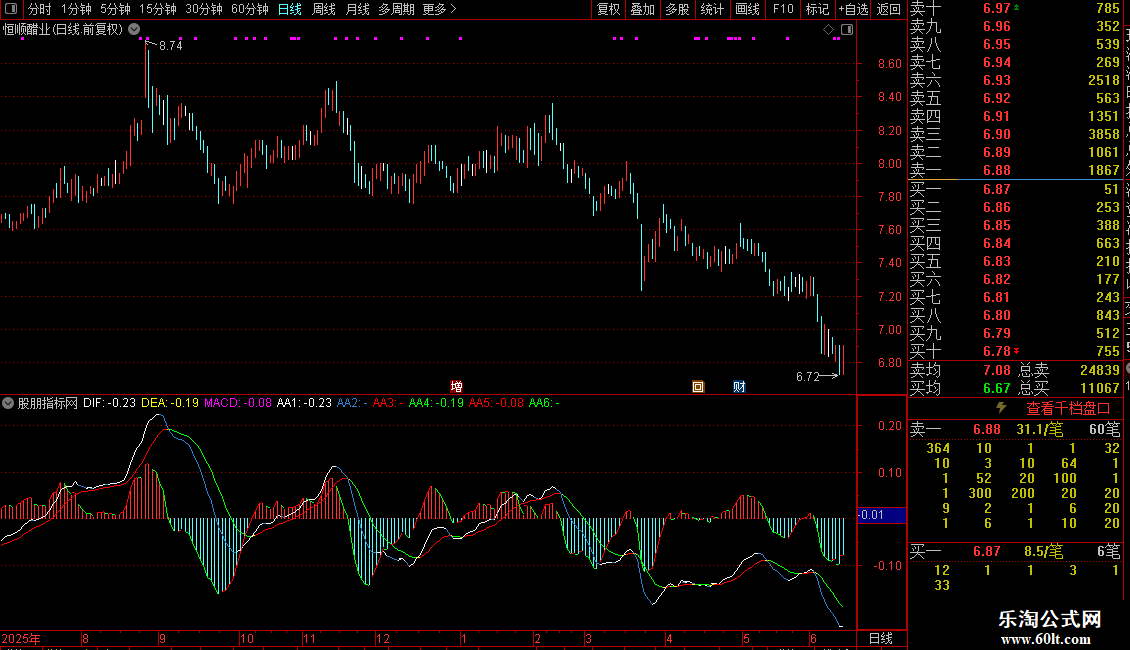Click the 0.20 MACD axis label

[889, 426]
